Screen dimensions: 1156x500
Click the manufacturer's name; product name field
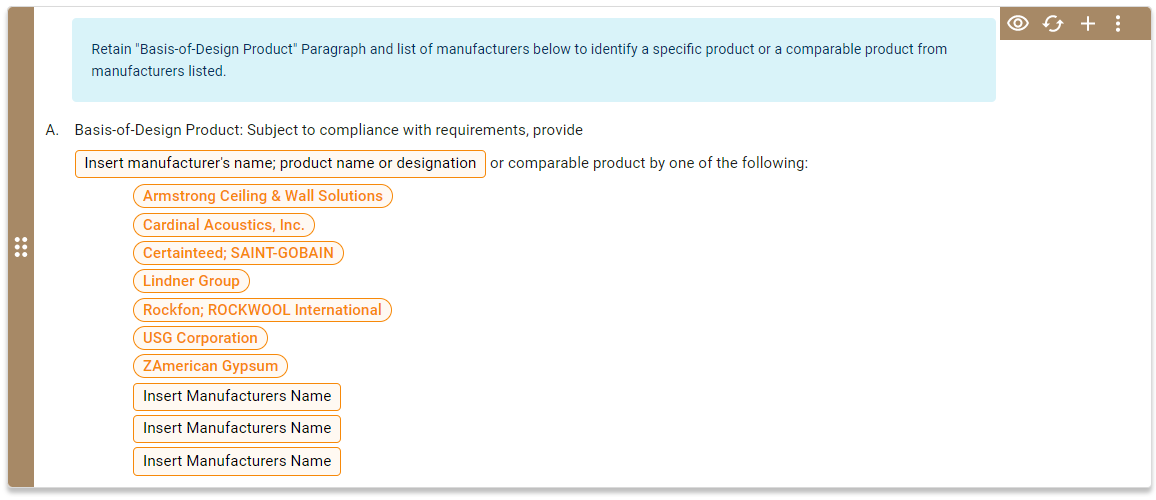click(x=280, y=163)
